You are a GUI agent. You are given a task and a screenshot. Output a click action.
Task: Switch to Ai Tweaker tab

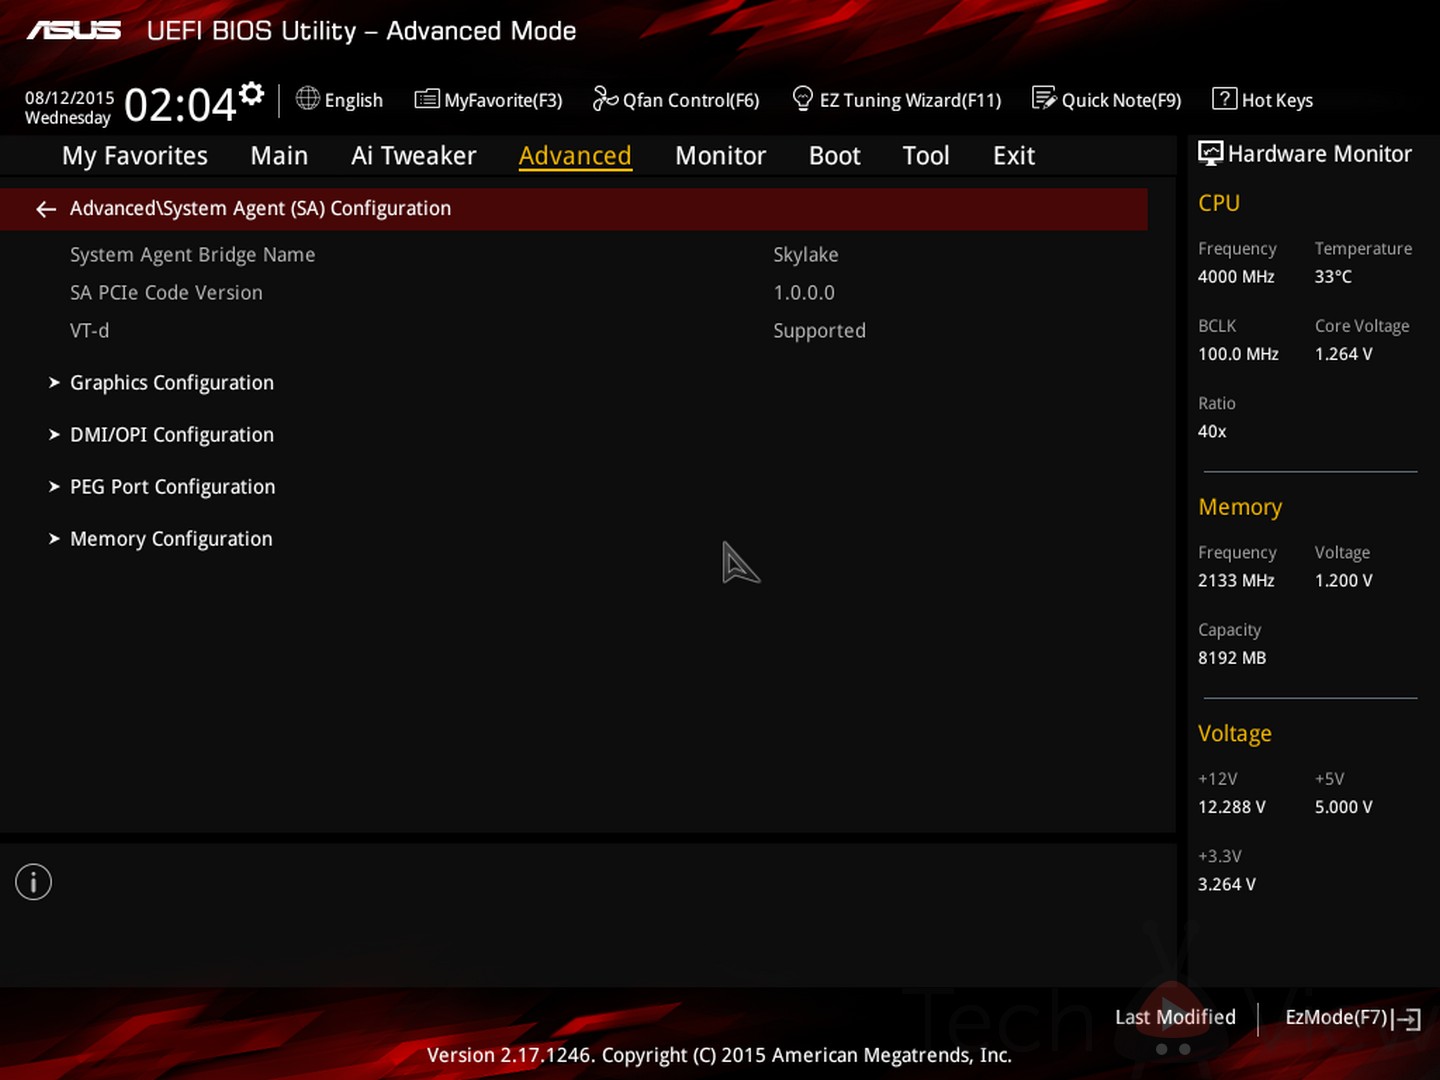[x=414, y=156]
